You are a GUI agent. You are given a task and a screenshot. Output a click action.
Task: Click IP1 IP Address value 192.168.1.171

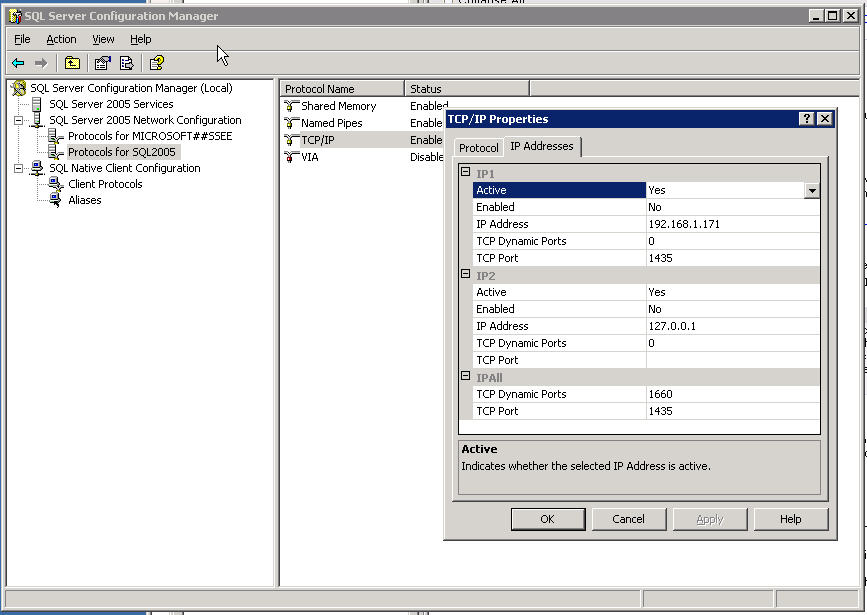coord(733,224)
